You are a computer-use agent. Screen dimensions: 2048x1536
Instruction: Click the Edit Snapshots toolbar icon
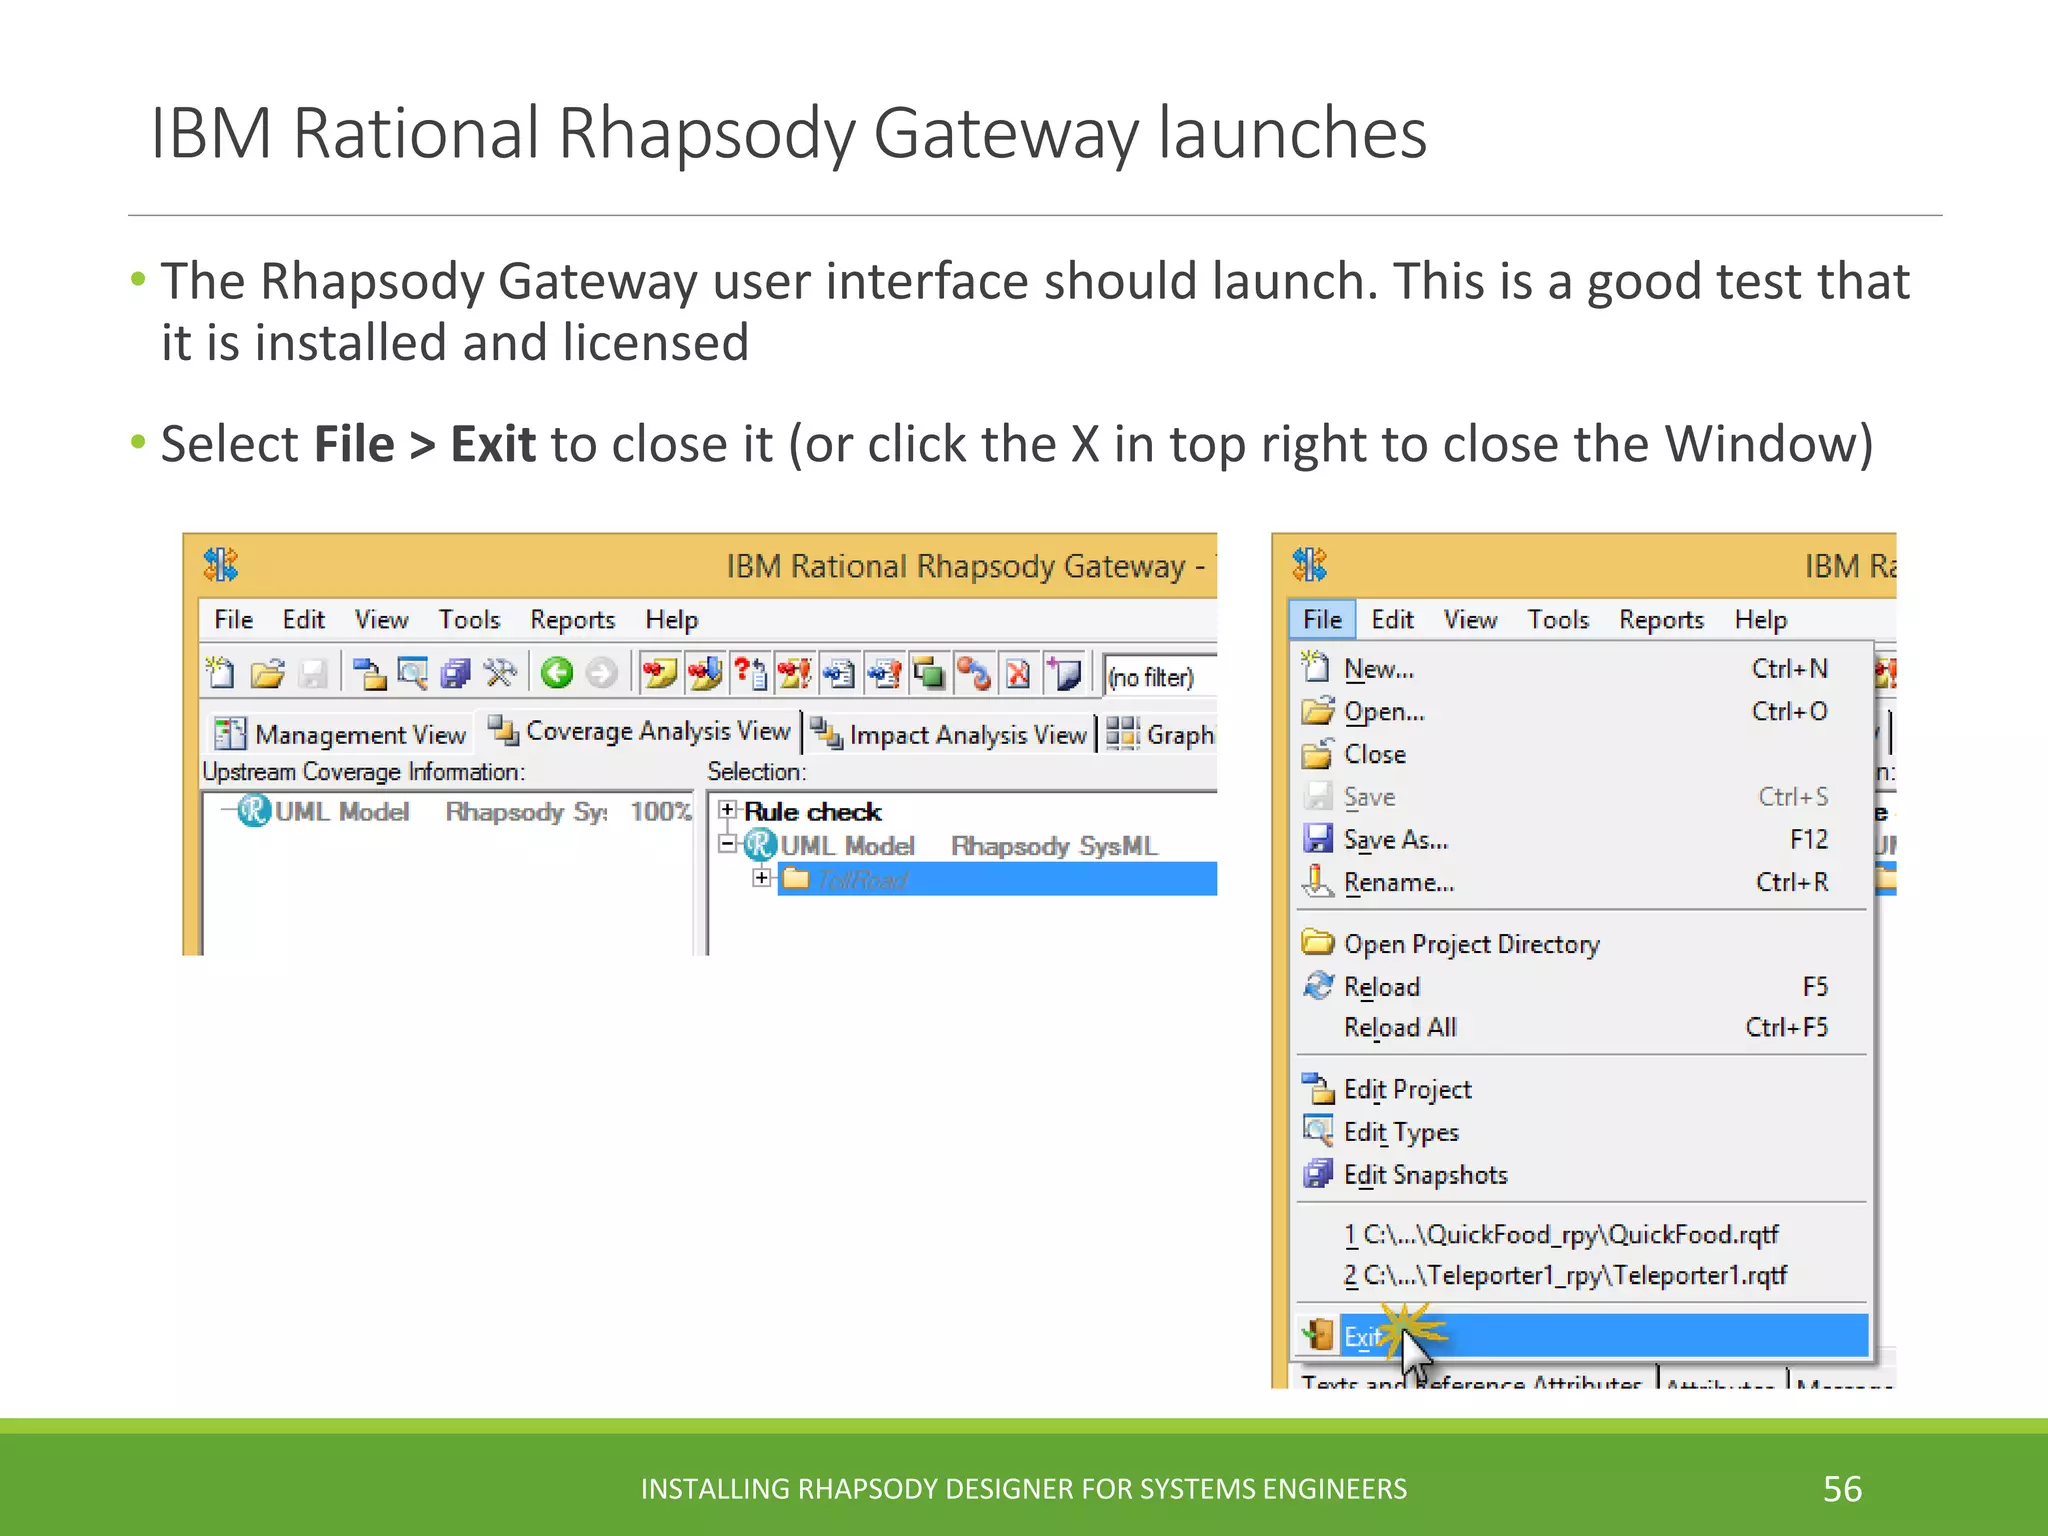(456, 673)
